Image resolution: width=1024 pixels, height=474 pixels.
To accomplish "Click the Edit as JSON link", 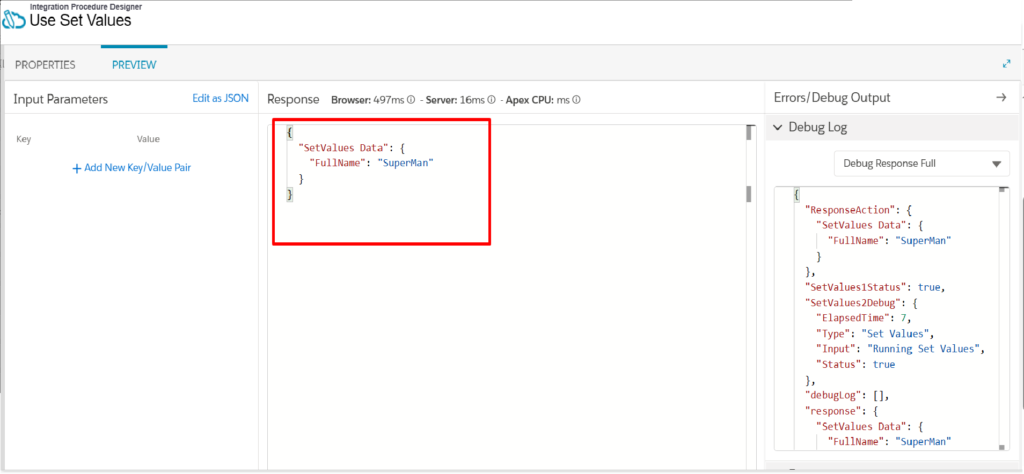I will coord(220,98).
